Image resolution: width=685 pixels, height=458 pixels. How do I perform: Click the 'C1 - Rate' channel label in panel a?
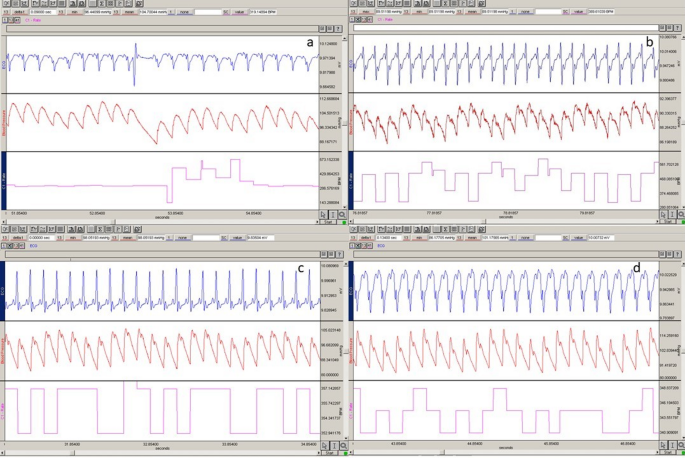click(33, 20)
